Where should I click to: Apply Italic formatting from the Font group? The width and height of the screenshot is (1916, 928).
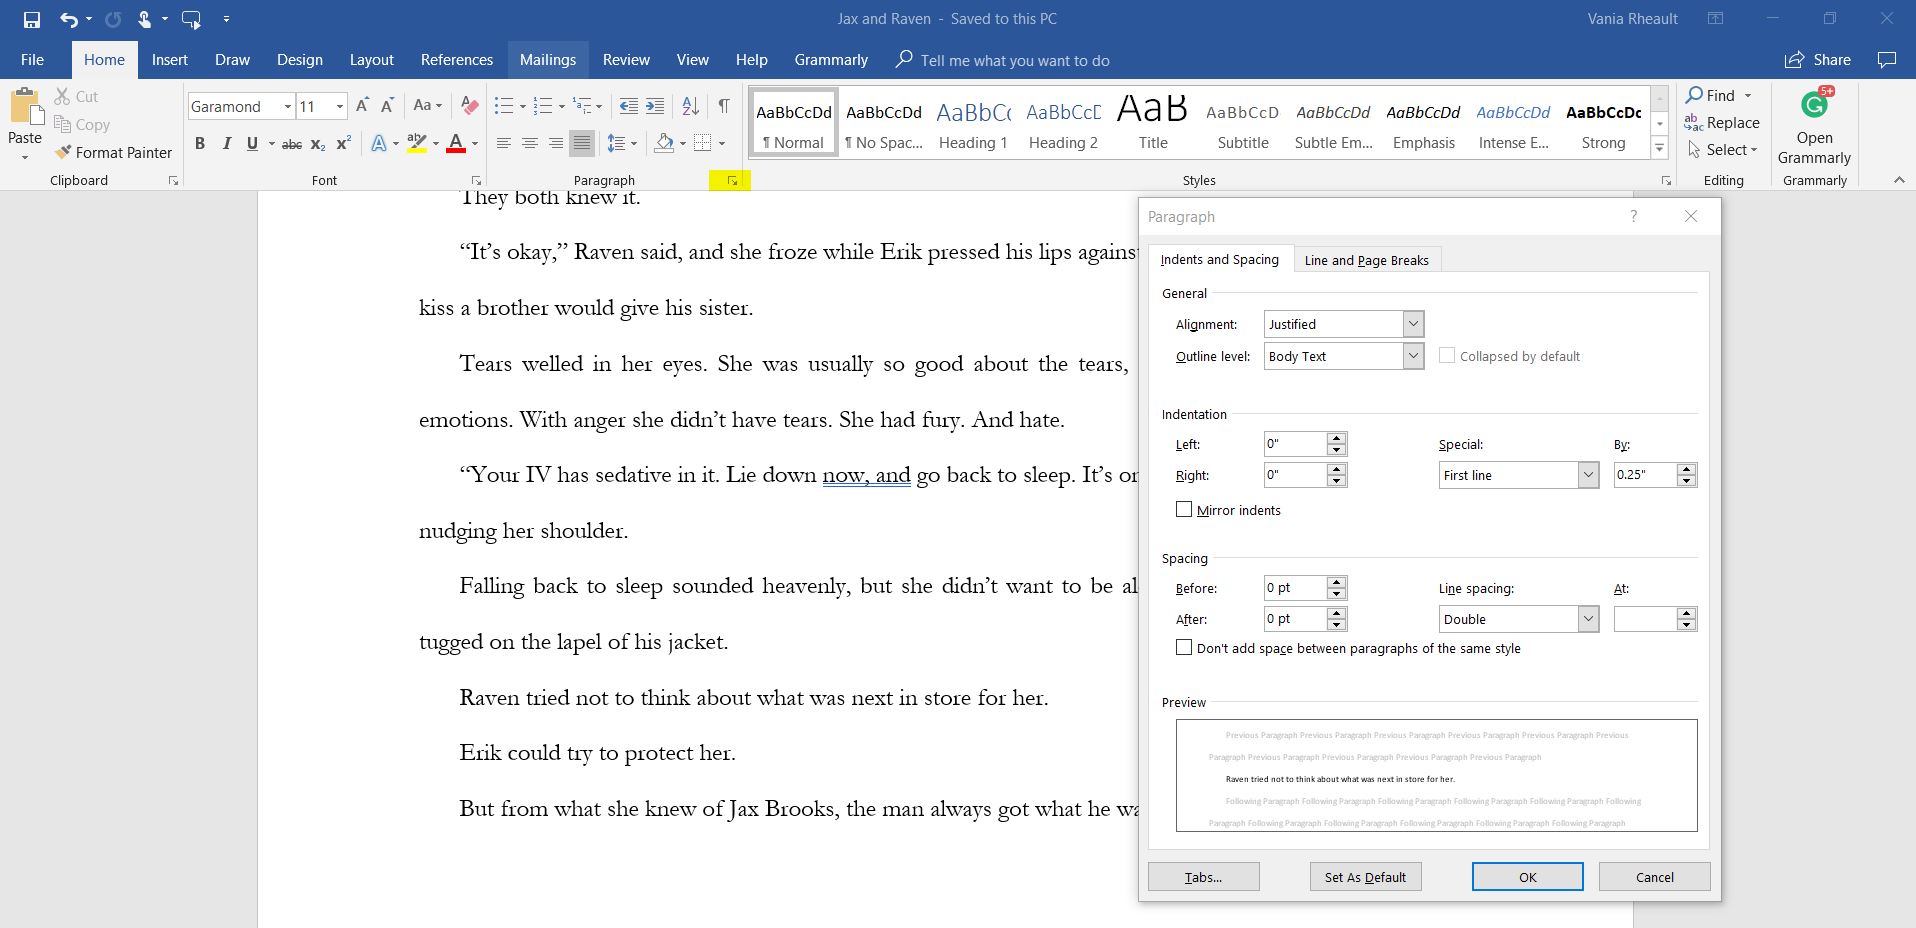pos(226,144)
